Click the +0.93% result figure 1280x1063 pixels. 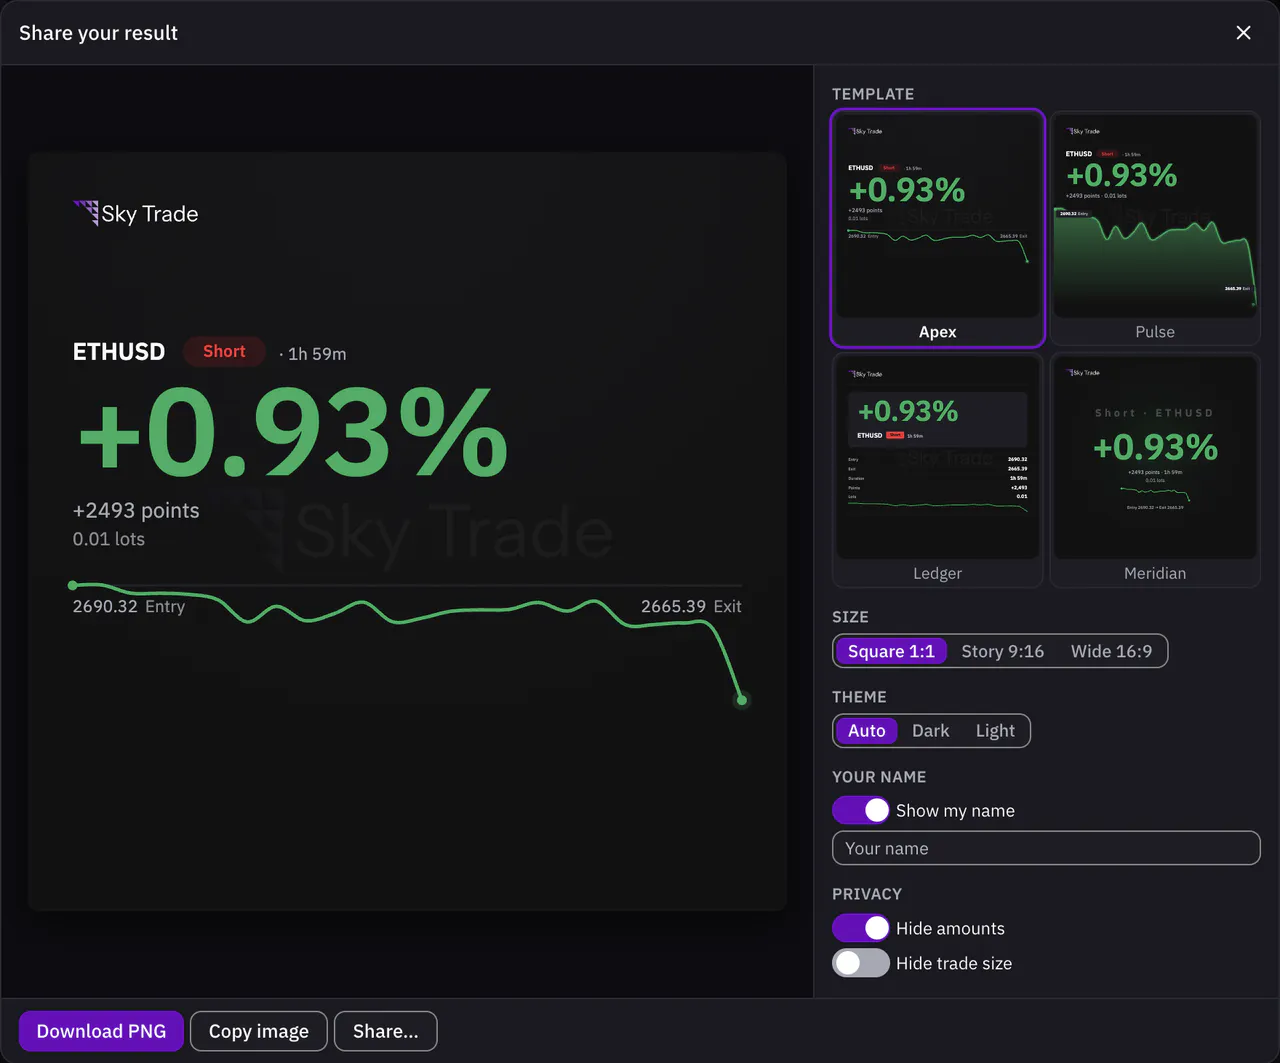click(x=293, y=434)
